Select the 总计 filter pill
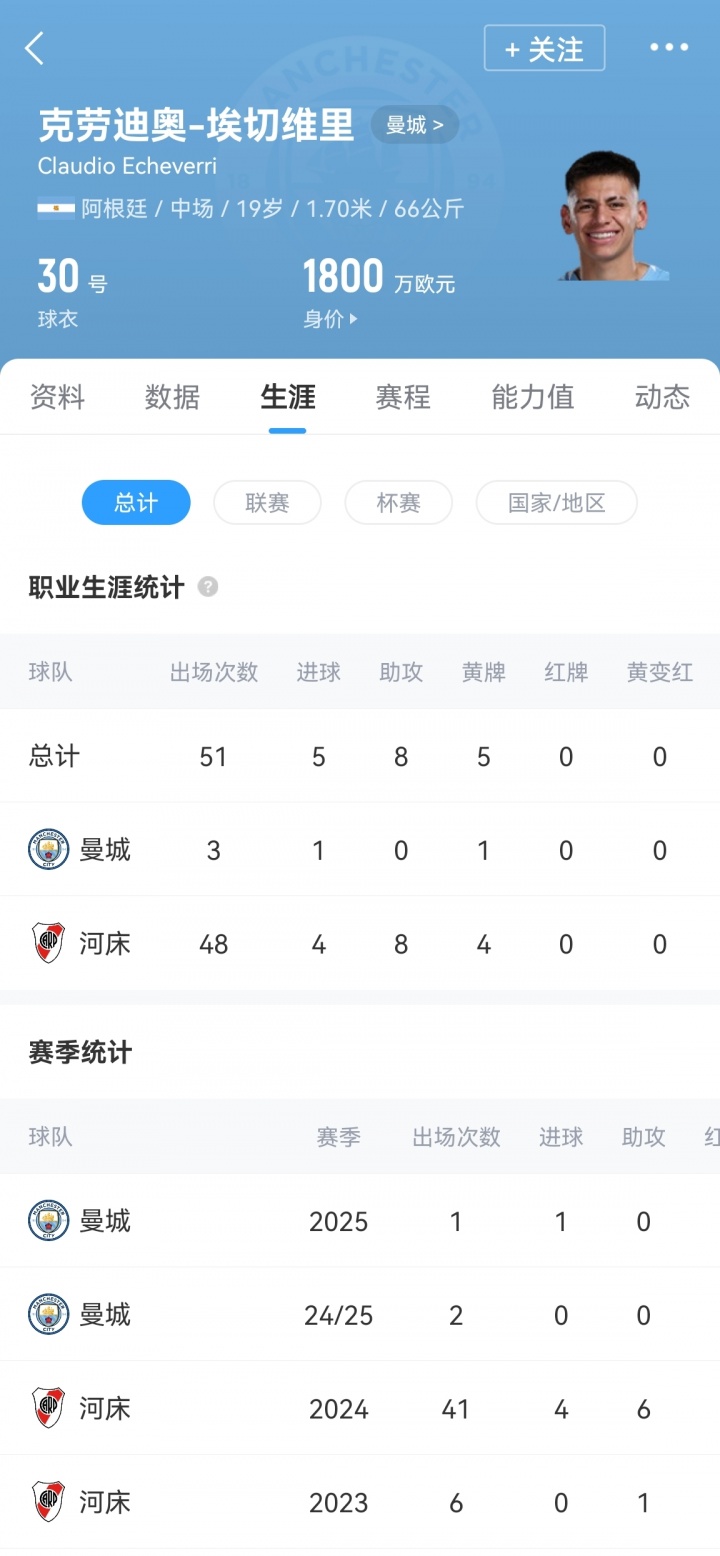720x1556 pixels. (x=136, y=503)
